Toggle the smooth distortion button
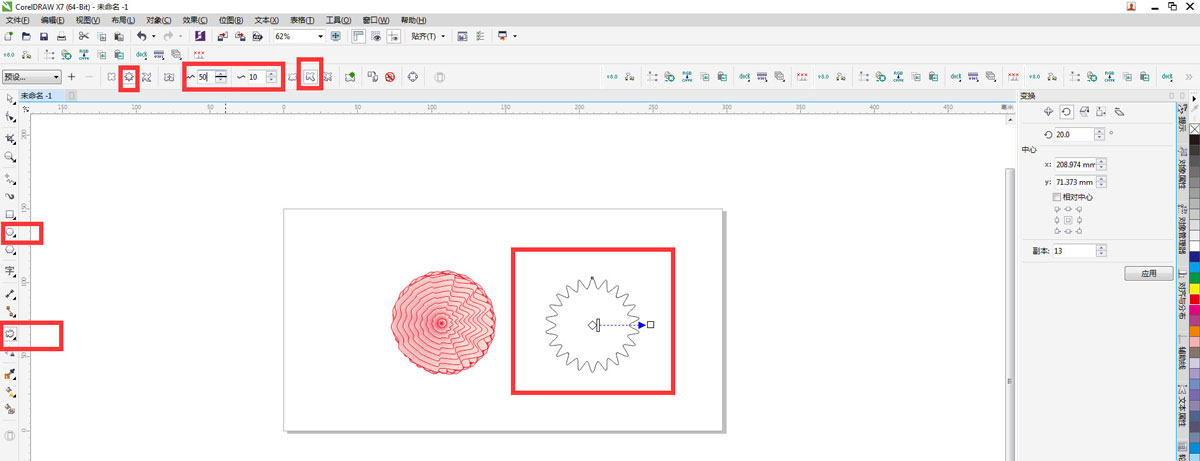Image resolution: width=1200 pixels, height=461 pixels. coord(311,77)
